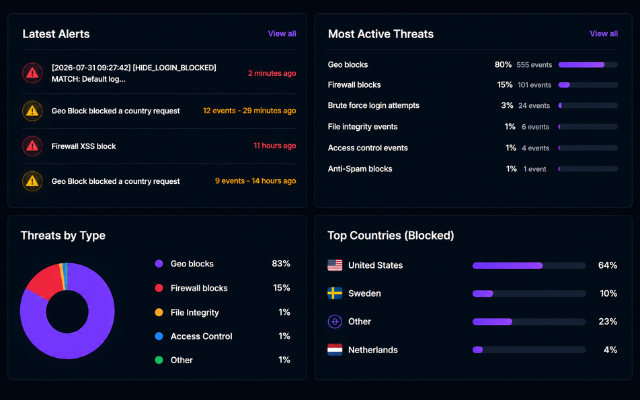The width and height of the screenshot is (640, 400).
Task: Click the File integrity events progress bar
Action: tap(588, 127)
